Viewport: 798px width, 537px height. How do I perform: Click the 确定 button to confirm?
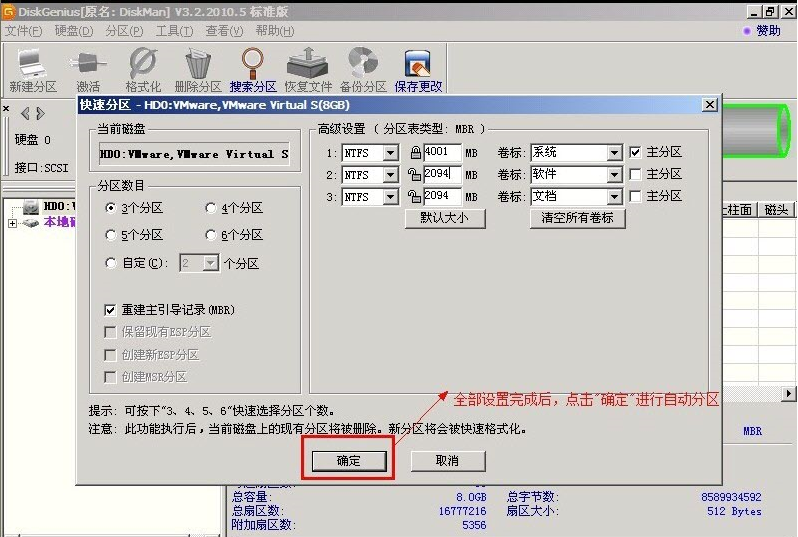click(347, 461)
